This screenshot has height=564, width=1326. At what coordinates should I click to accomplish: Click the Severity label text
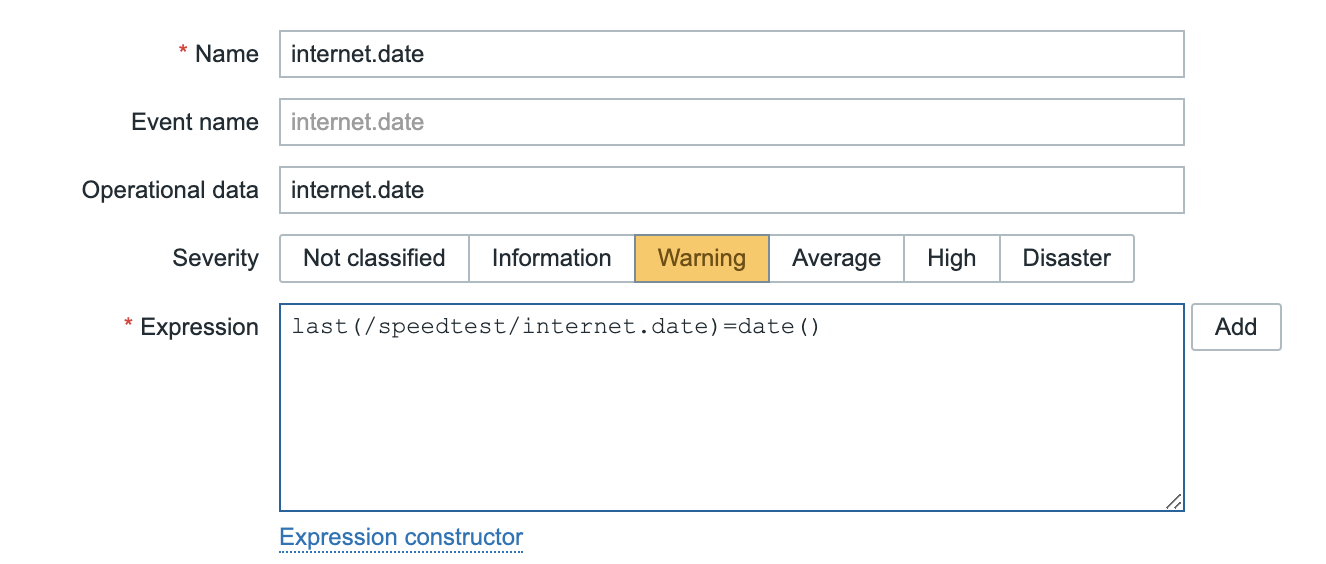pos(215,258)
